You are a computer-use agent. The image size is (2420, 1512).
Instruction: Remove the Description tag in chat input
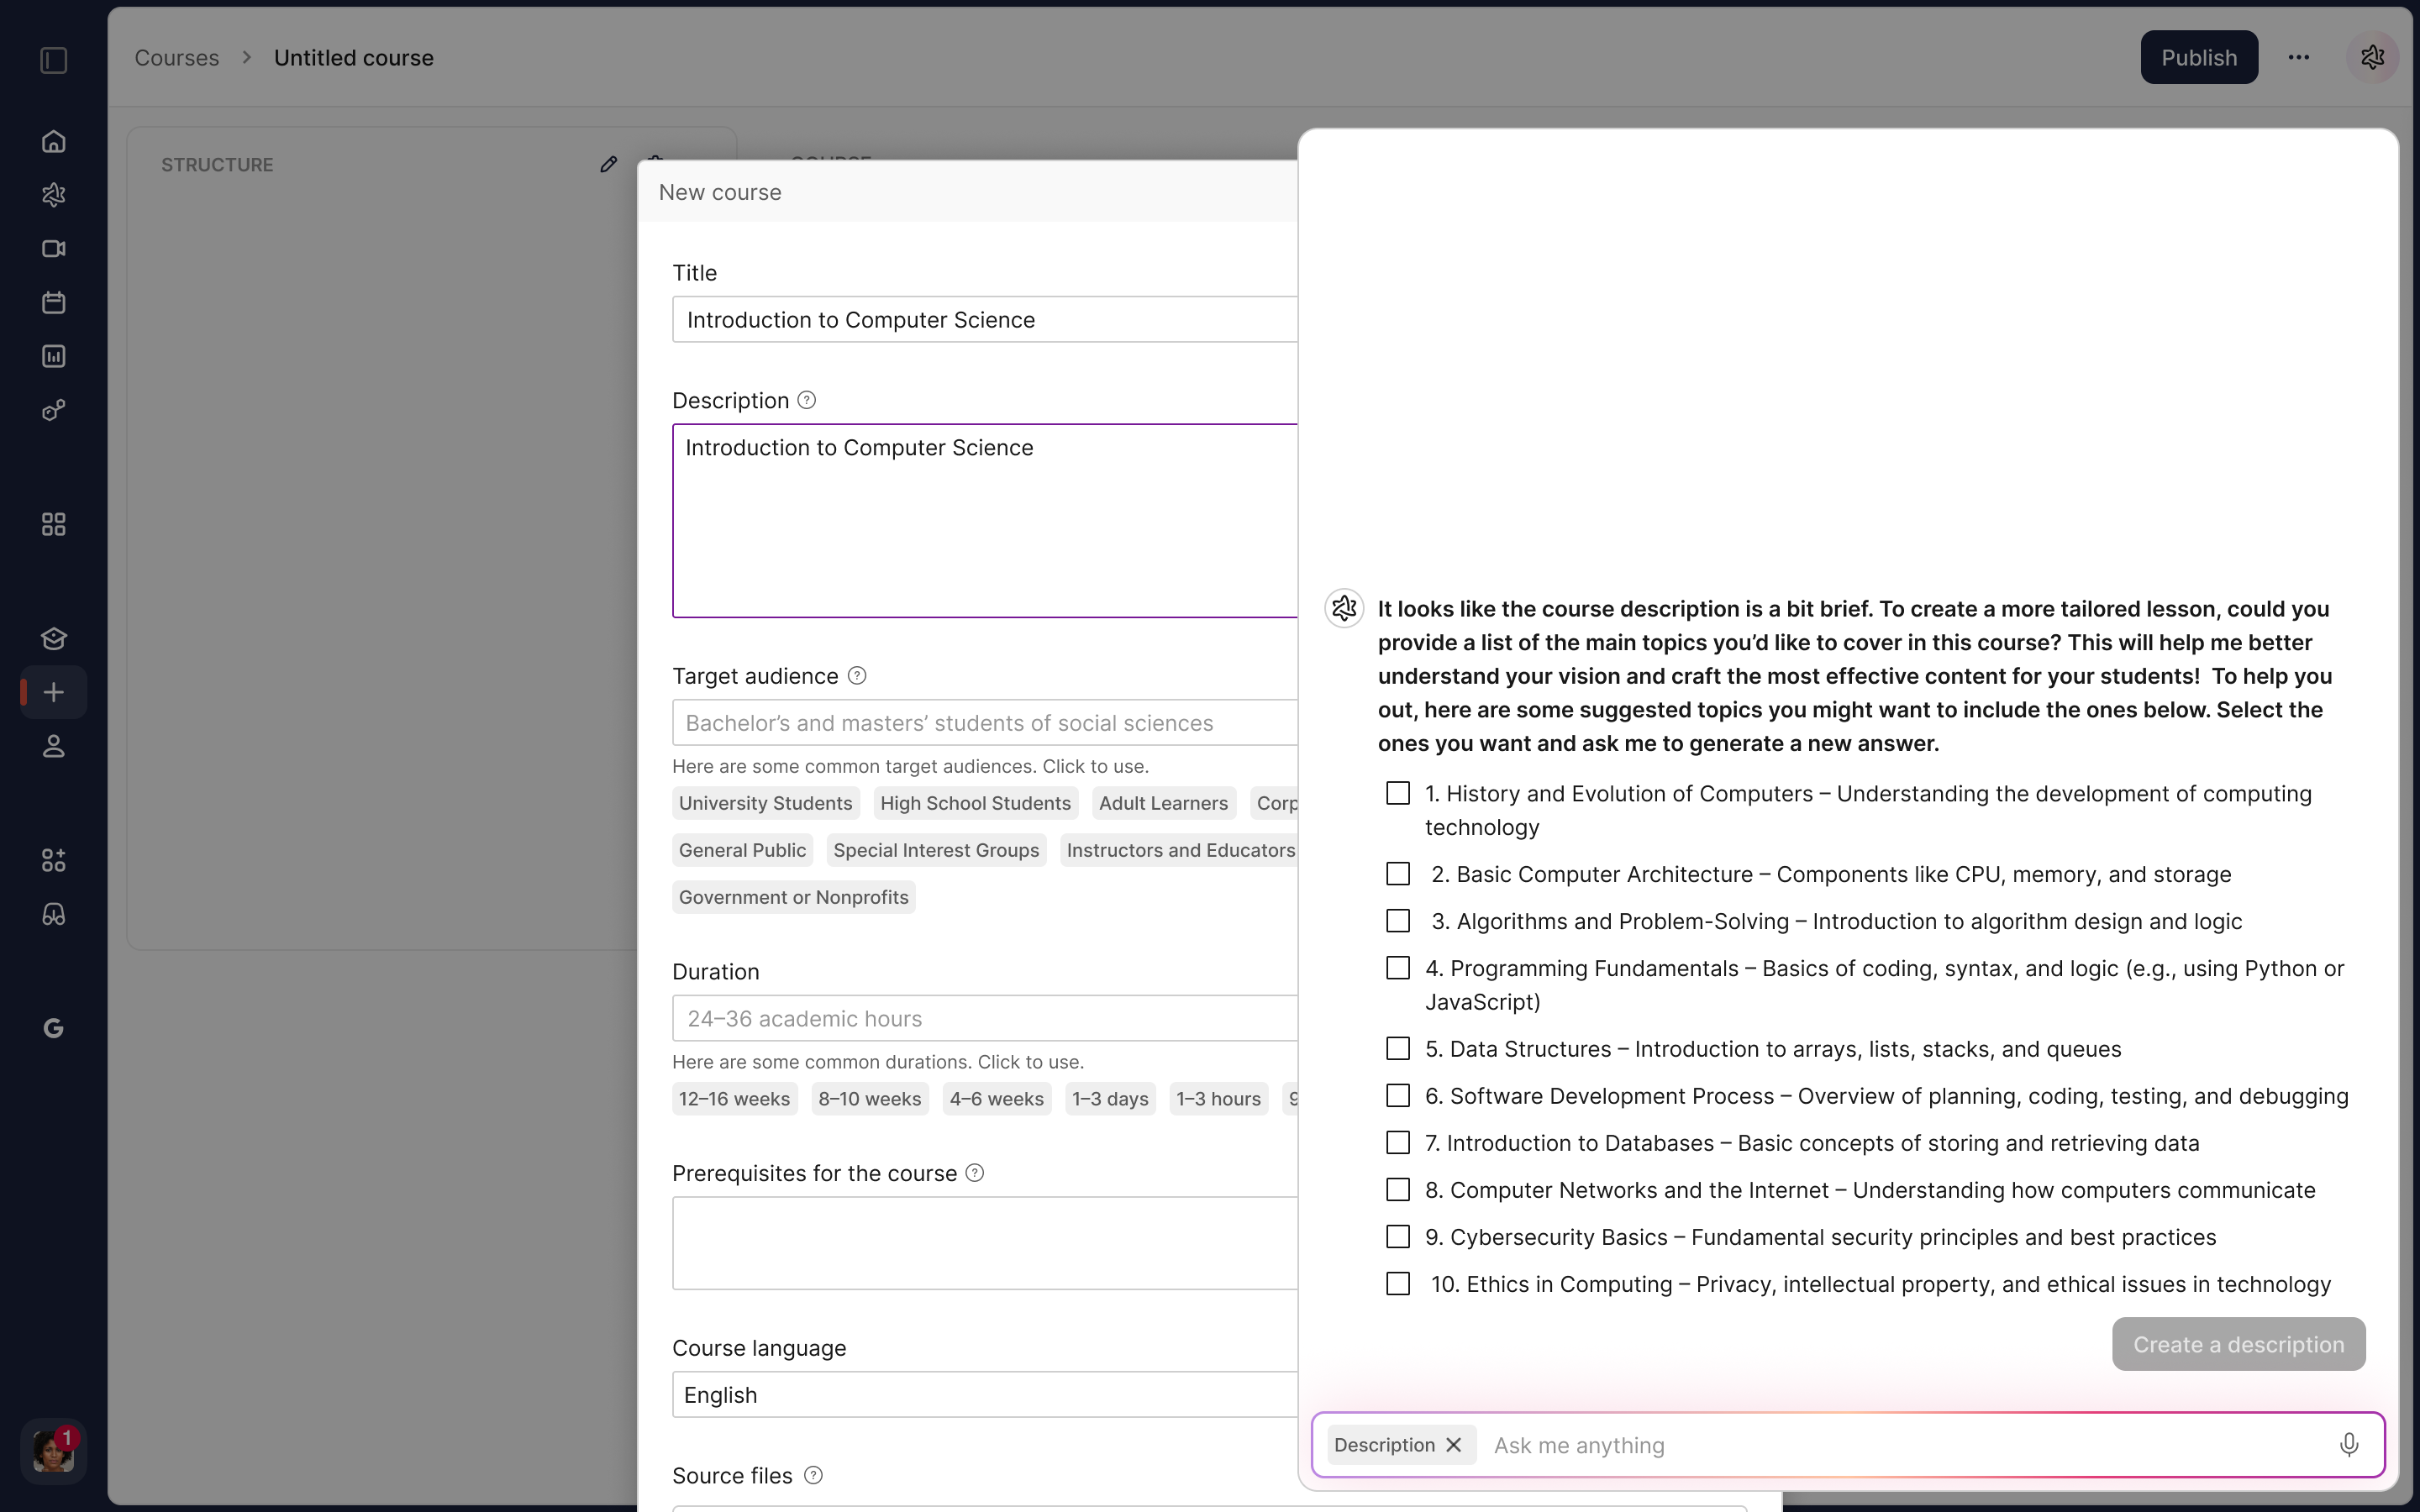click(1454, 1445)
